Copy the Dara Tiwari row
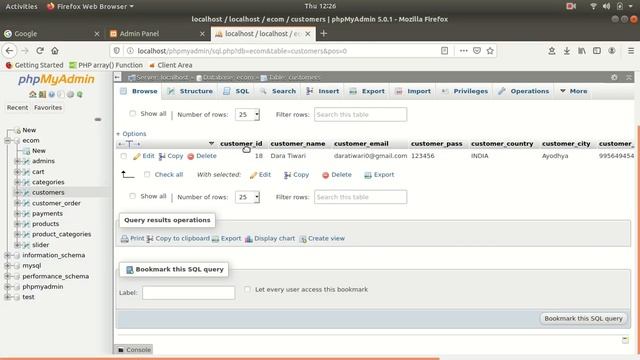 point(171,156)
